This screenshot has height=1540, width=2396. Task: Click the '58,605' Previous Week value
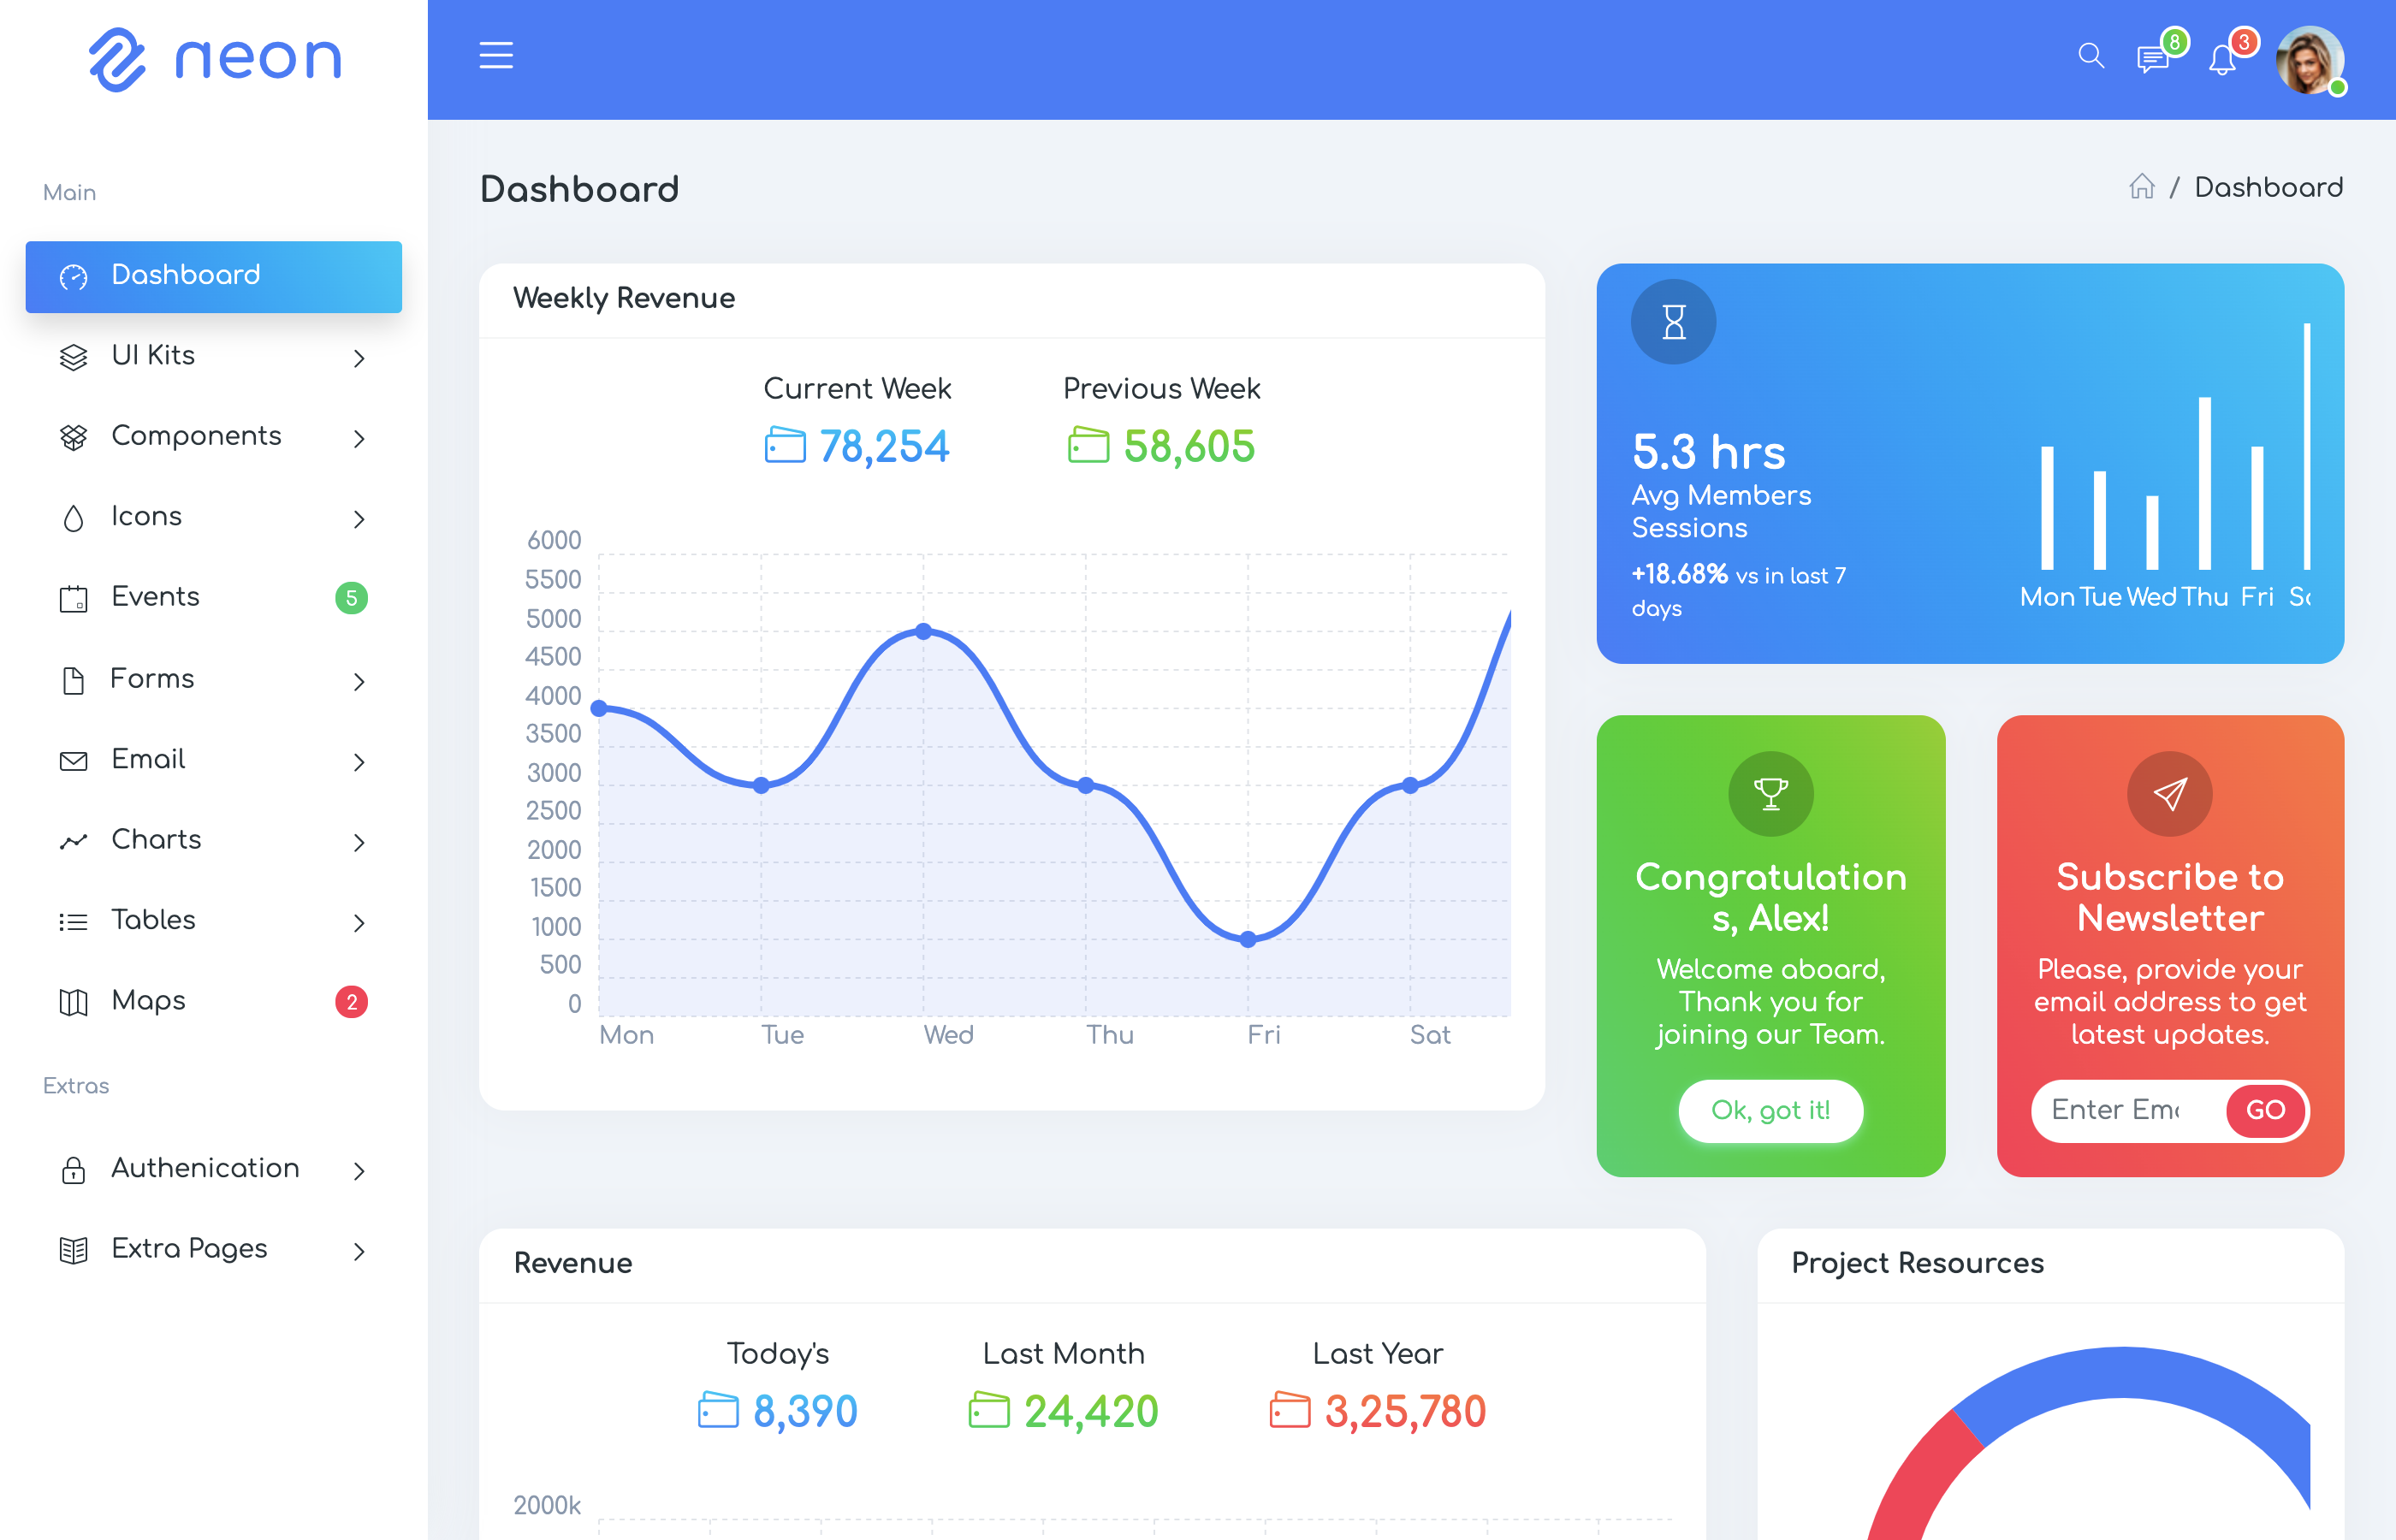pos(1189,446)
